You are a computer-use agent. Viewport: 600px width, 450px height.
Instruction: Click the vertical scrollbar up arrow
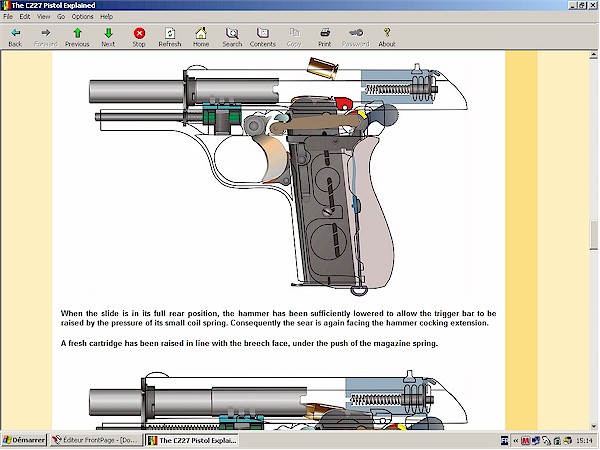(593, 55)
